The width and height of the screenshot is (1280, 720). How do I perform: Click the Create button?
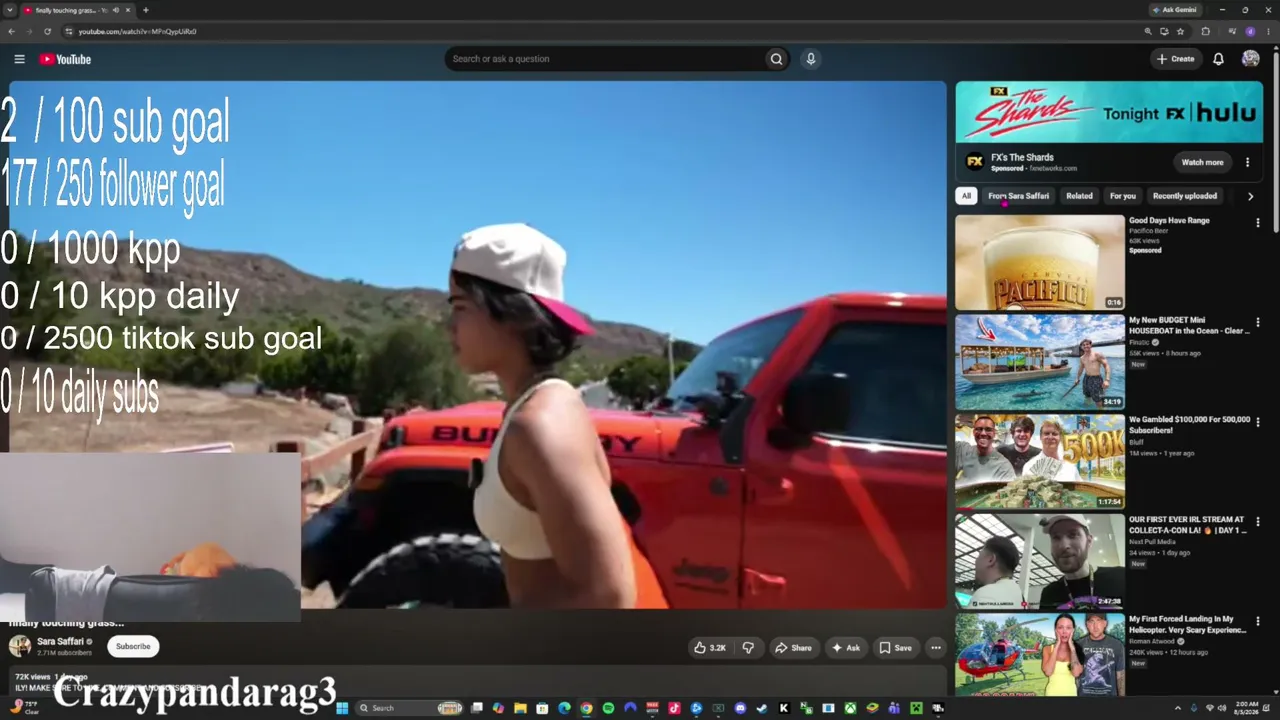[1176, 59]
